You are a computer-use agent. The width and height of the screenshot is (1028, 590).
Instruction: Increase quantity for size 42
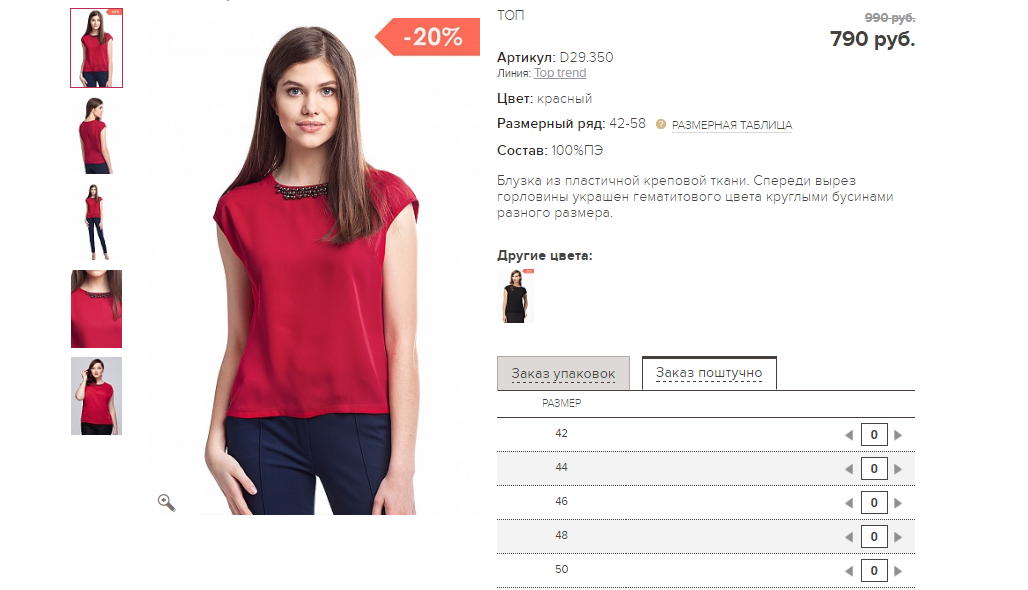[x=898, y=435]
